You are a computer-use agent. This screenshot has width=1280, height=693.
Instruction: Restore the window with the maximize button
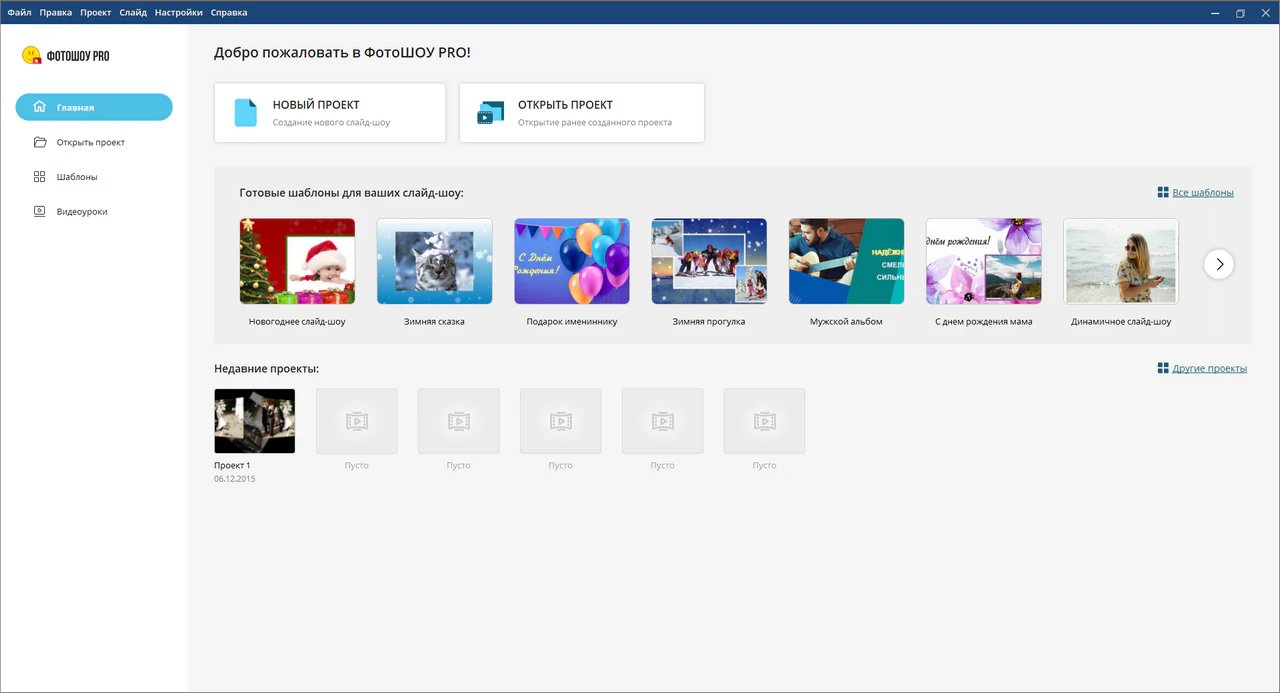pyautogui.click(x=1240, y=13)
